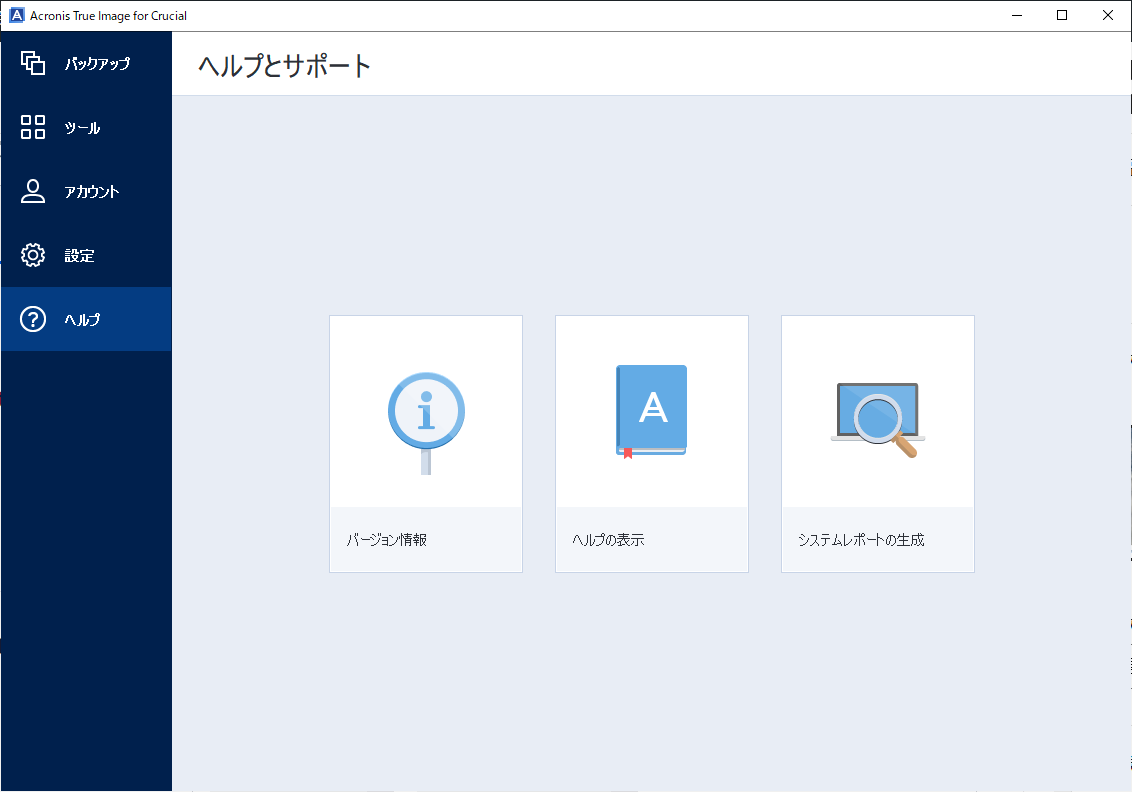The width and height of the screenshot is (1132, 792).
Task: Click the アカウント person icon
Action: (x=32, y=191)
